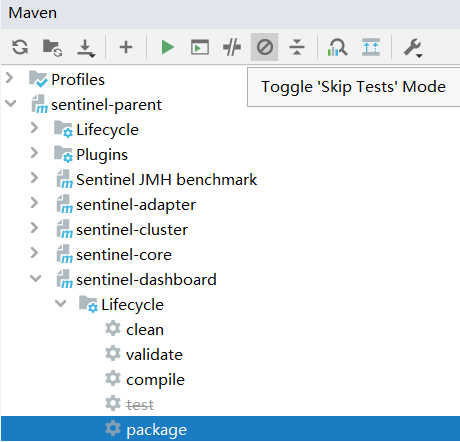Image resolution: width=460 pixels, height=442 pixels.
Task: Select sentinel-adapter label
Action: point(136,205)
